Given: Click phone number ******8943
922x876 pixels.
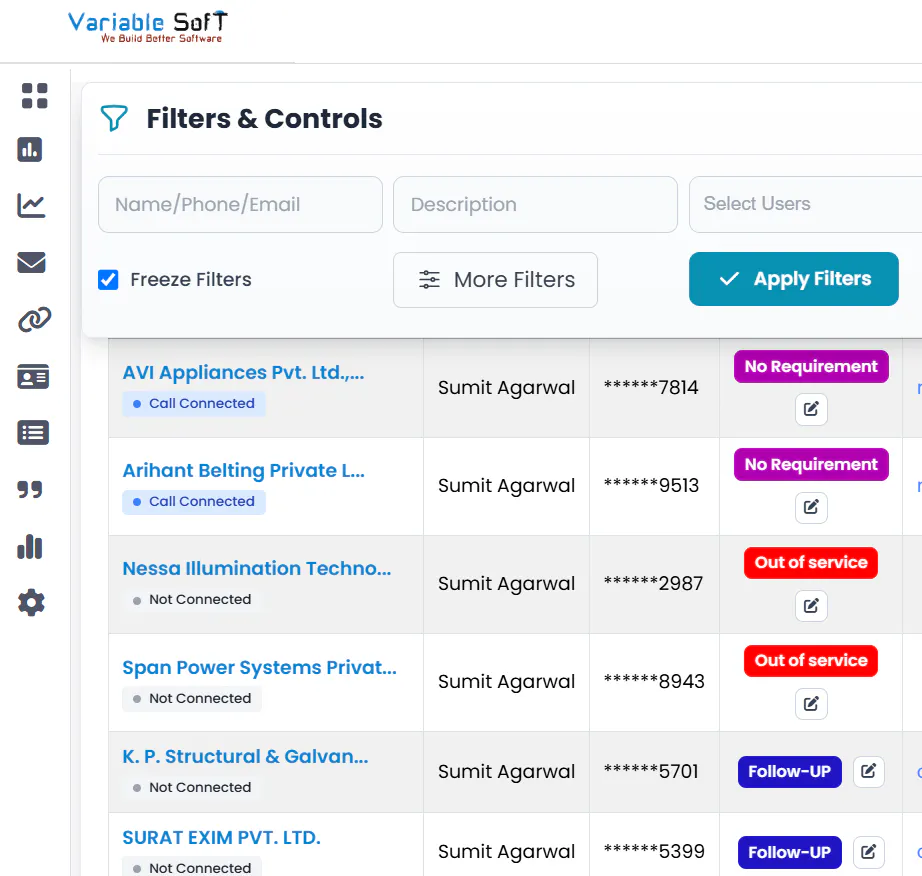Looking at the screenshot, I should [x=654, y=681].
